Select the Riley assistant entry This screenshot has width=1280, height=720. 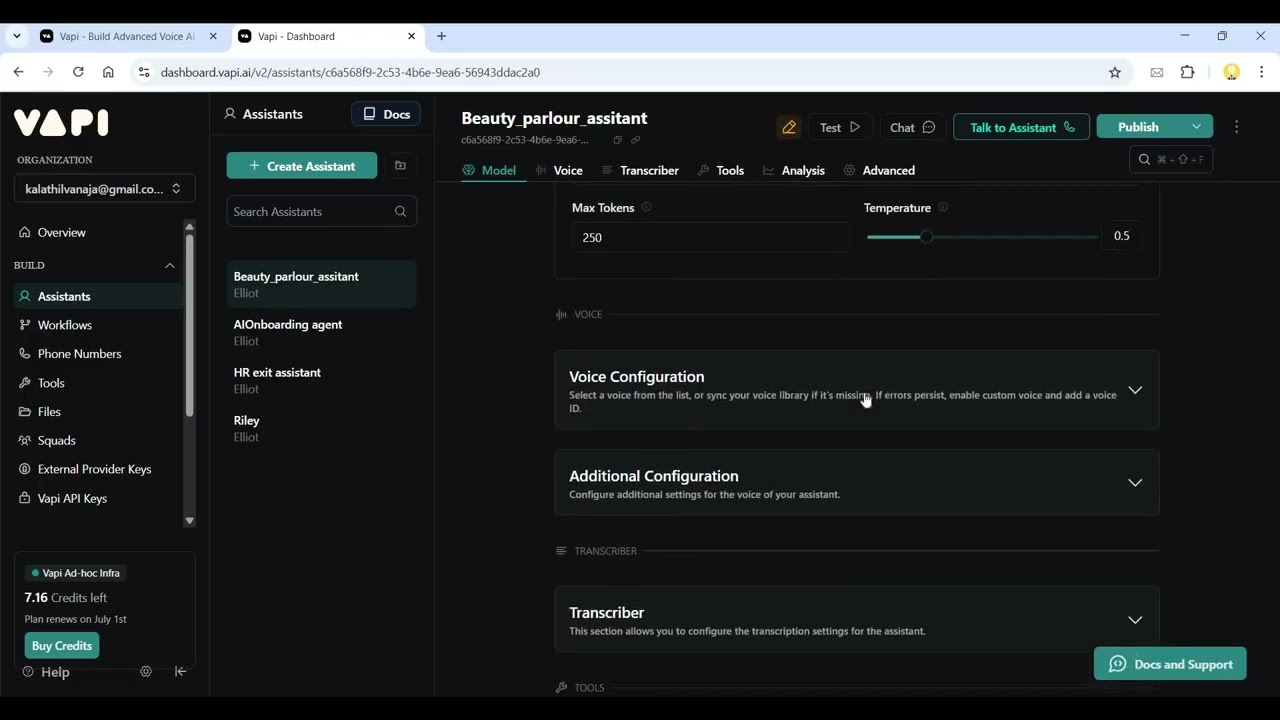coord(322,428)
